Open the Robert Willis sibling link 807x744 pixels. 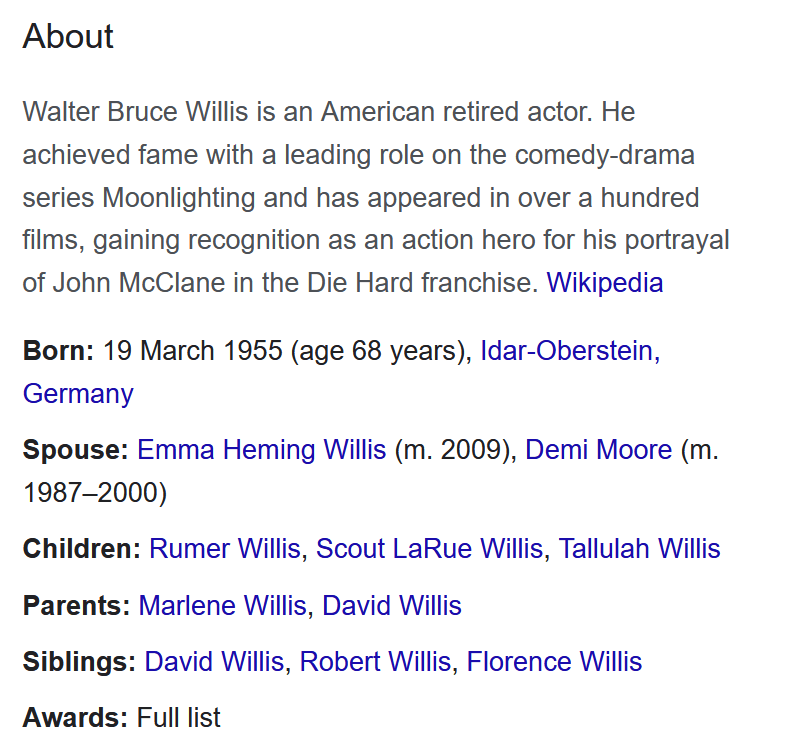pos(375,662)
